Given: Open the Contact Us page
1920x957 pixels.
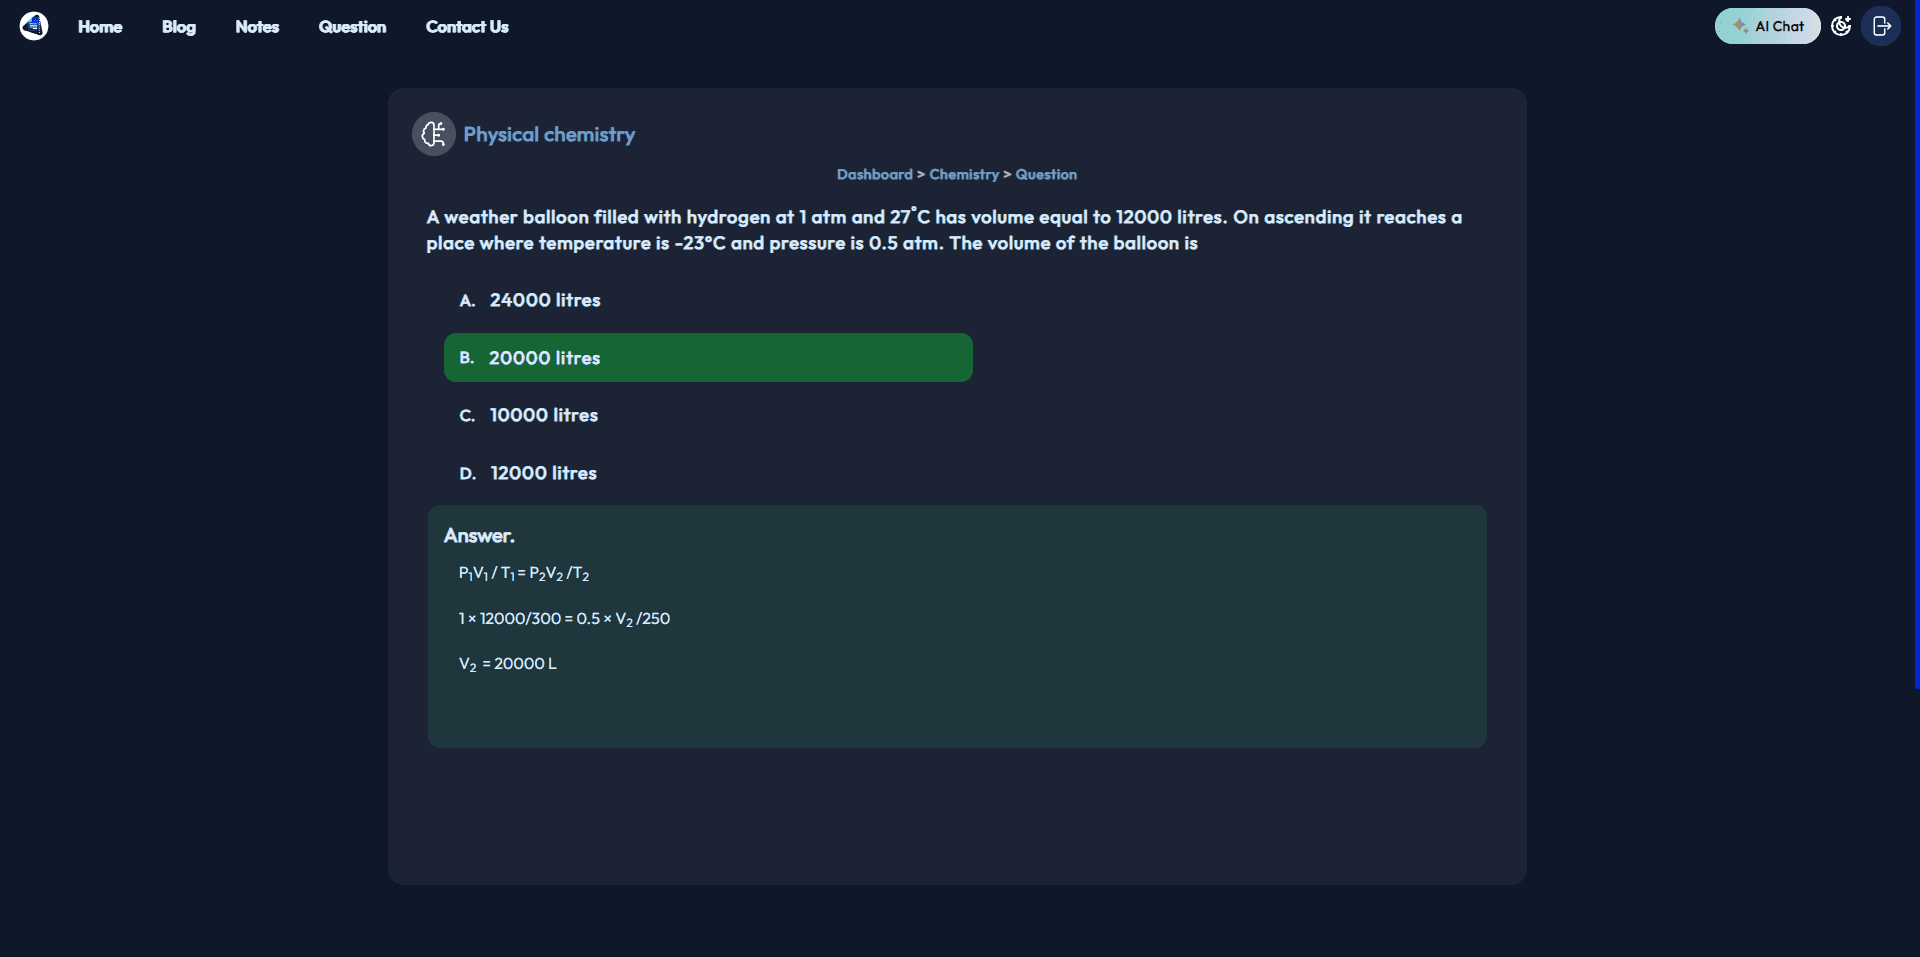Looking at the screenshot, I should (x=467, y=27).
